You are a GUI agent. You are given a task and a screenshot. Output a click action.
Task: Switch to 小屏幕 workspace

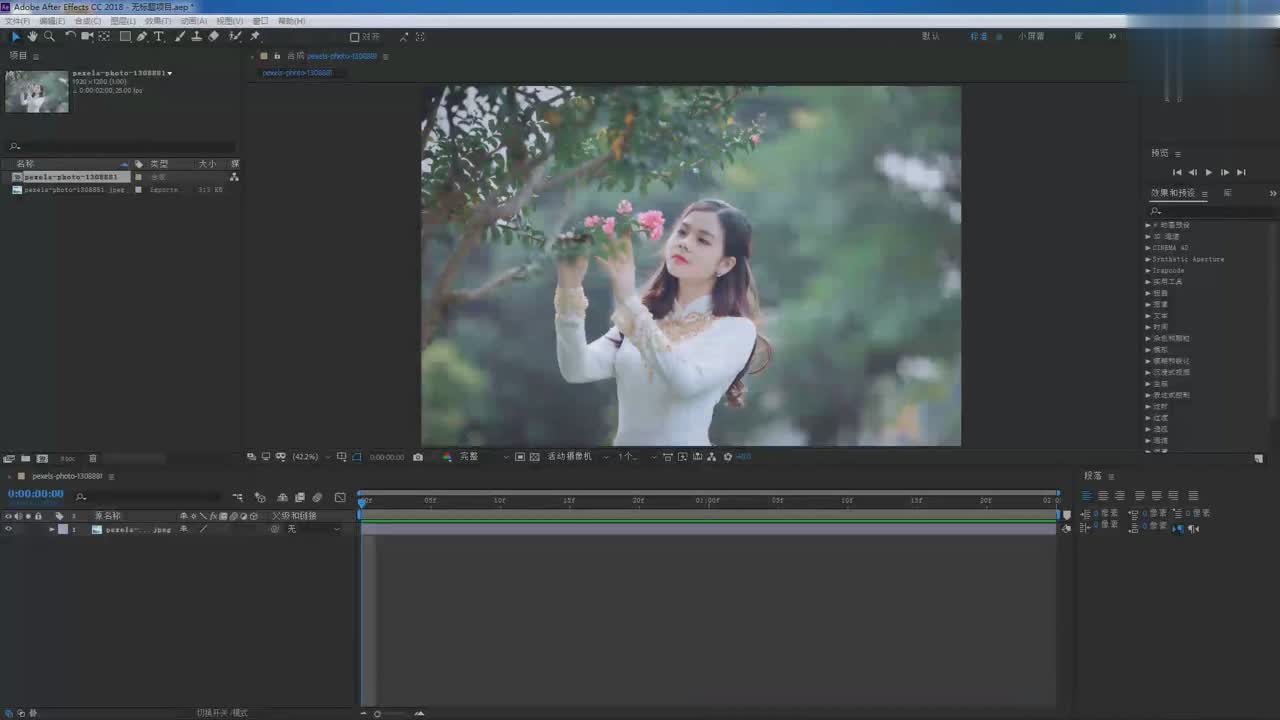[1031, 36]
